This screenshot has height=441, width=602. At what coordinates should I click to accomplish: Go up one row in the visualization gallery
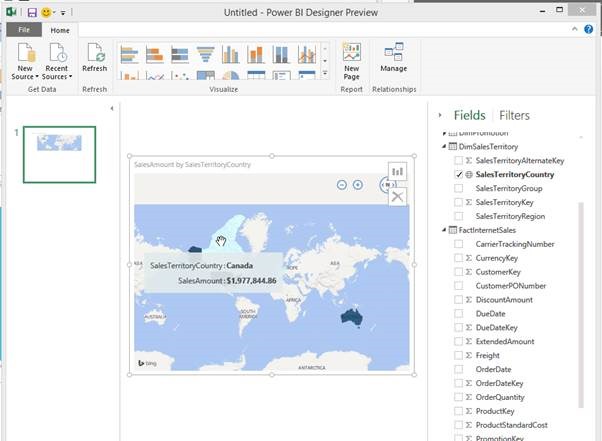click(x=325, y=48)
